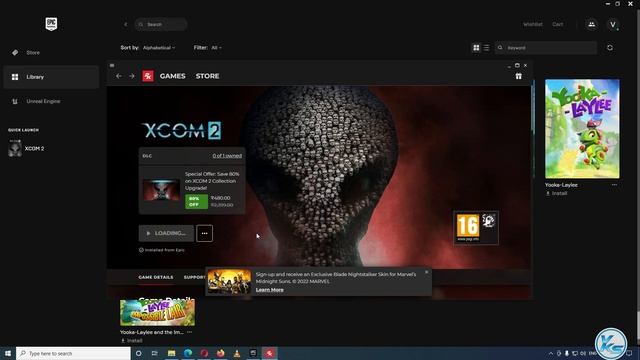
Task: Open 2K launcher taskbar icon
Action: point(269,353)
